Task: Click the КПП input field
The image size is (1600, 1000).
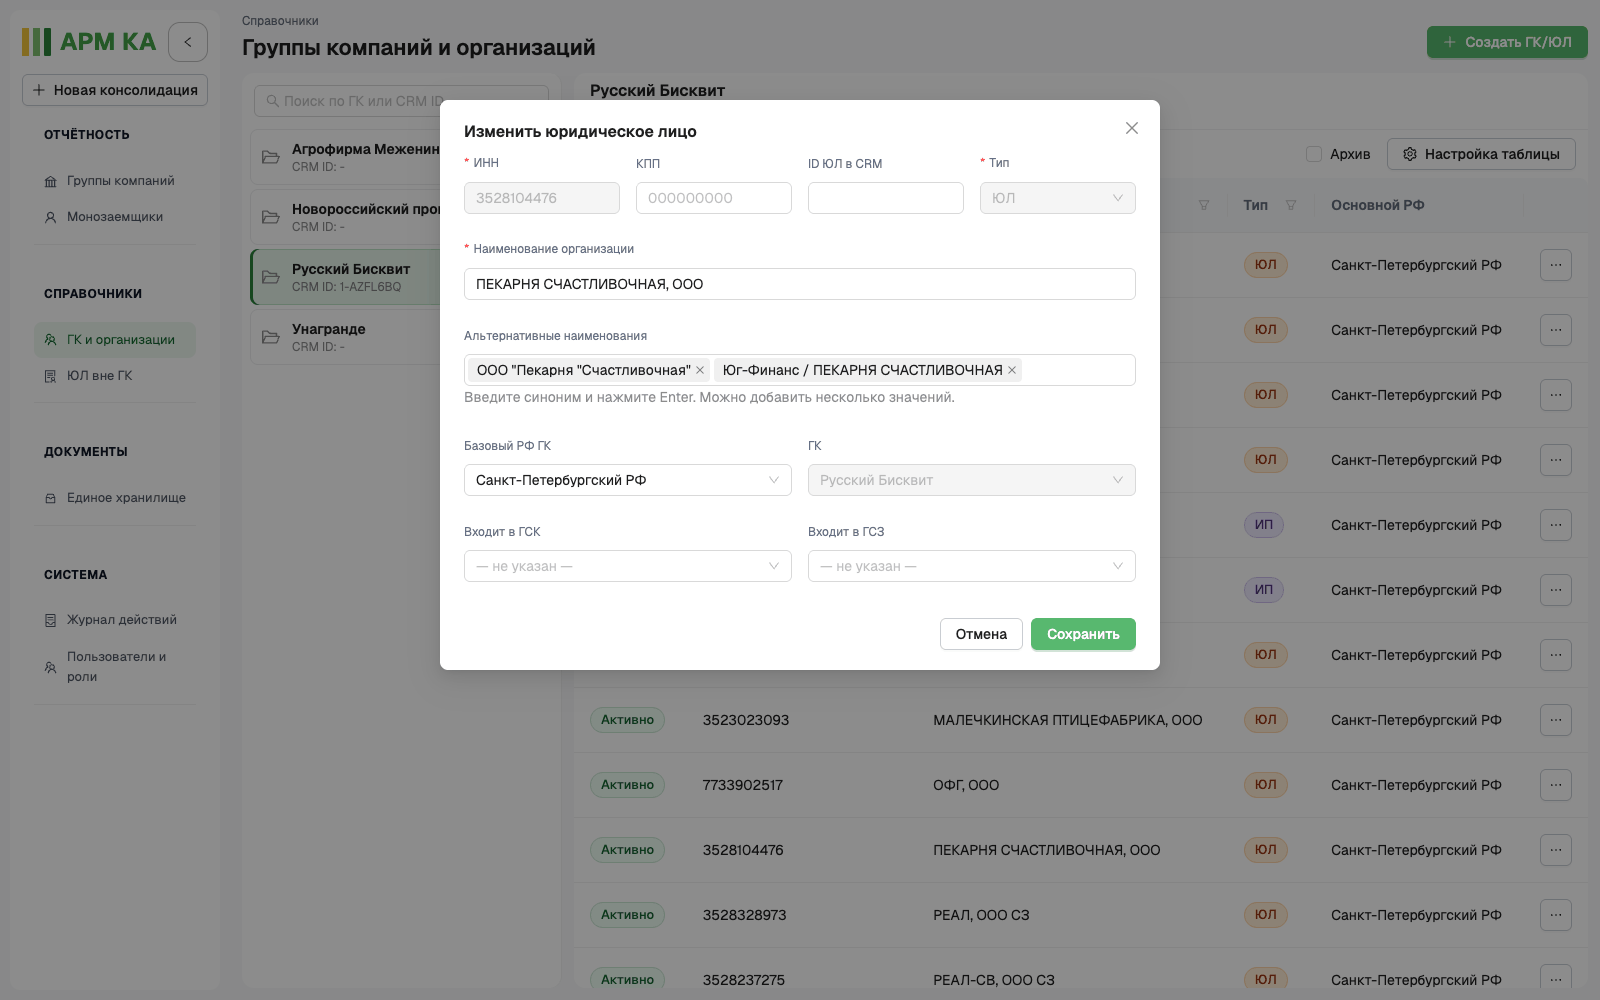Action: point(714,198)
